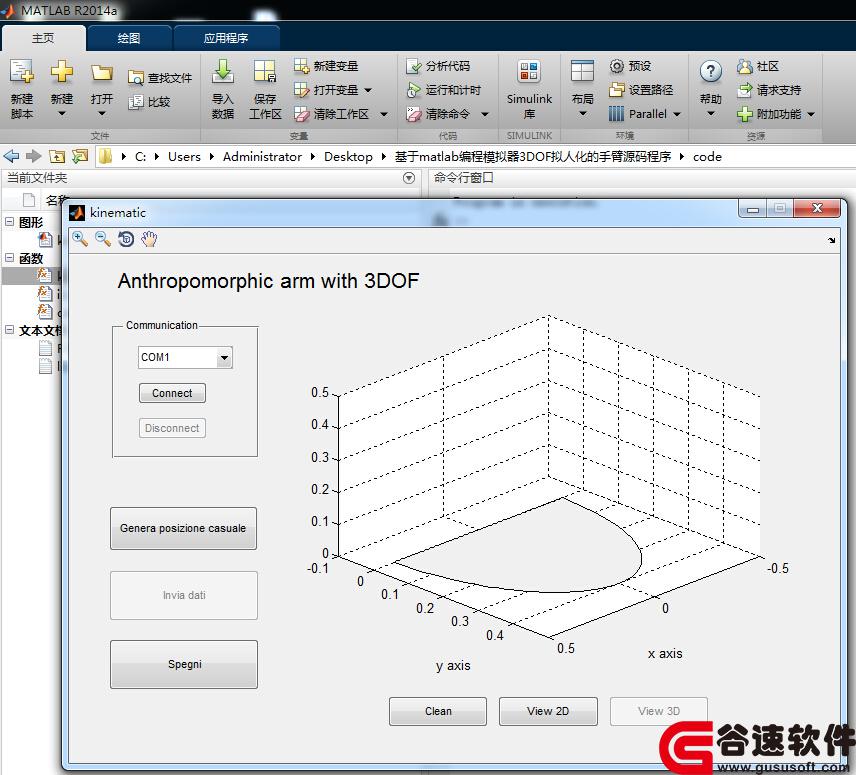Click the up one level folder icon
This screenshot has width=856, height=775.
click(x=57, y=157)
